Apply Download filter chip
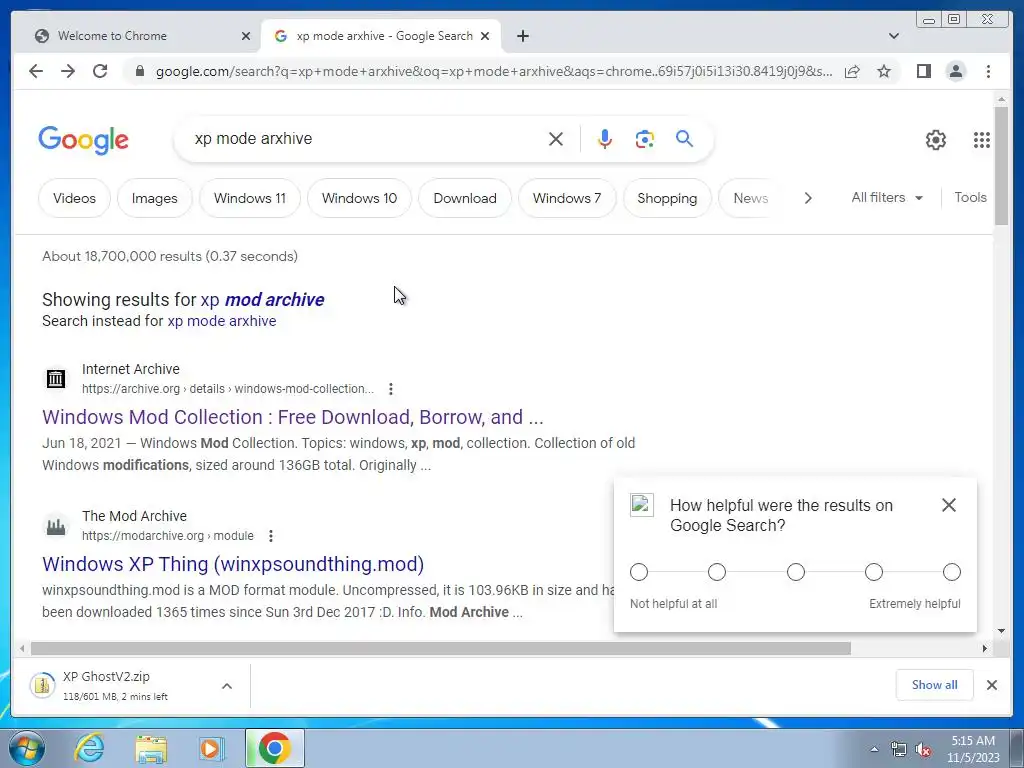 click(x=465, y=198)
